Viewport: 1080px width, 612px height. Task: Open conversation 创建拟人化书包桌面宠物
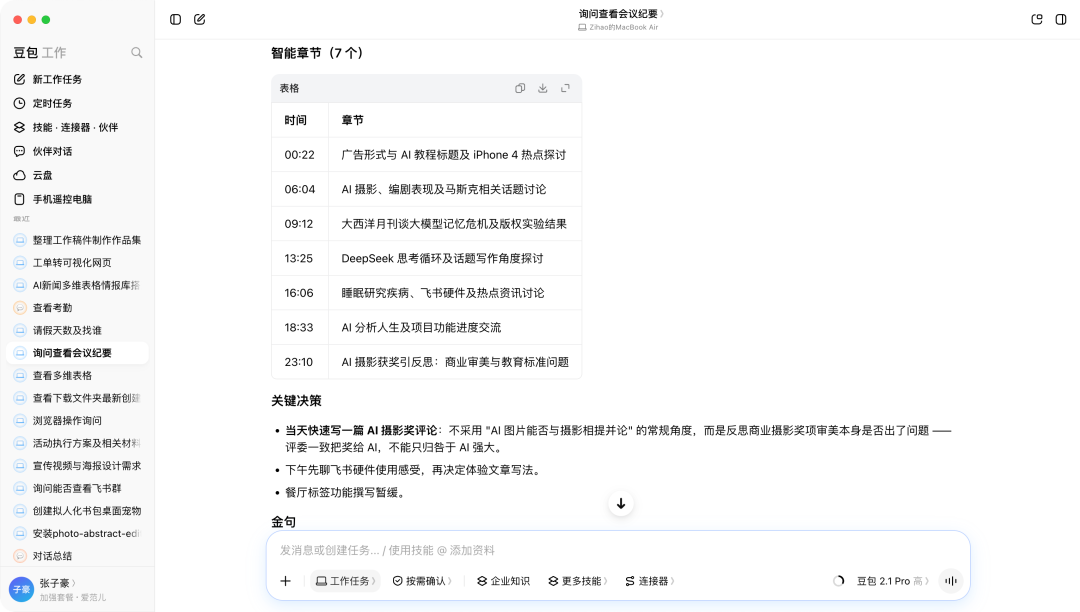point(77,511)
